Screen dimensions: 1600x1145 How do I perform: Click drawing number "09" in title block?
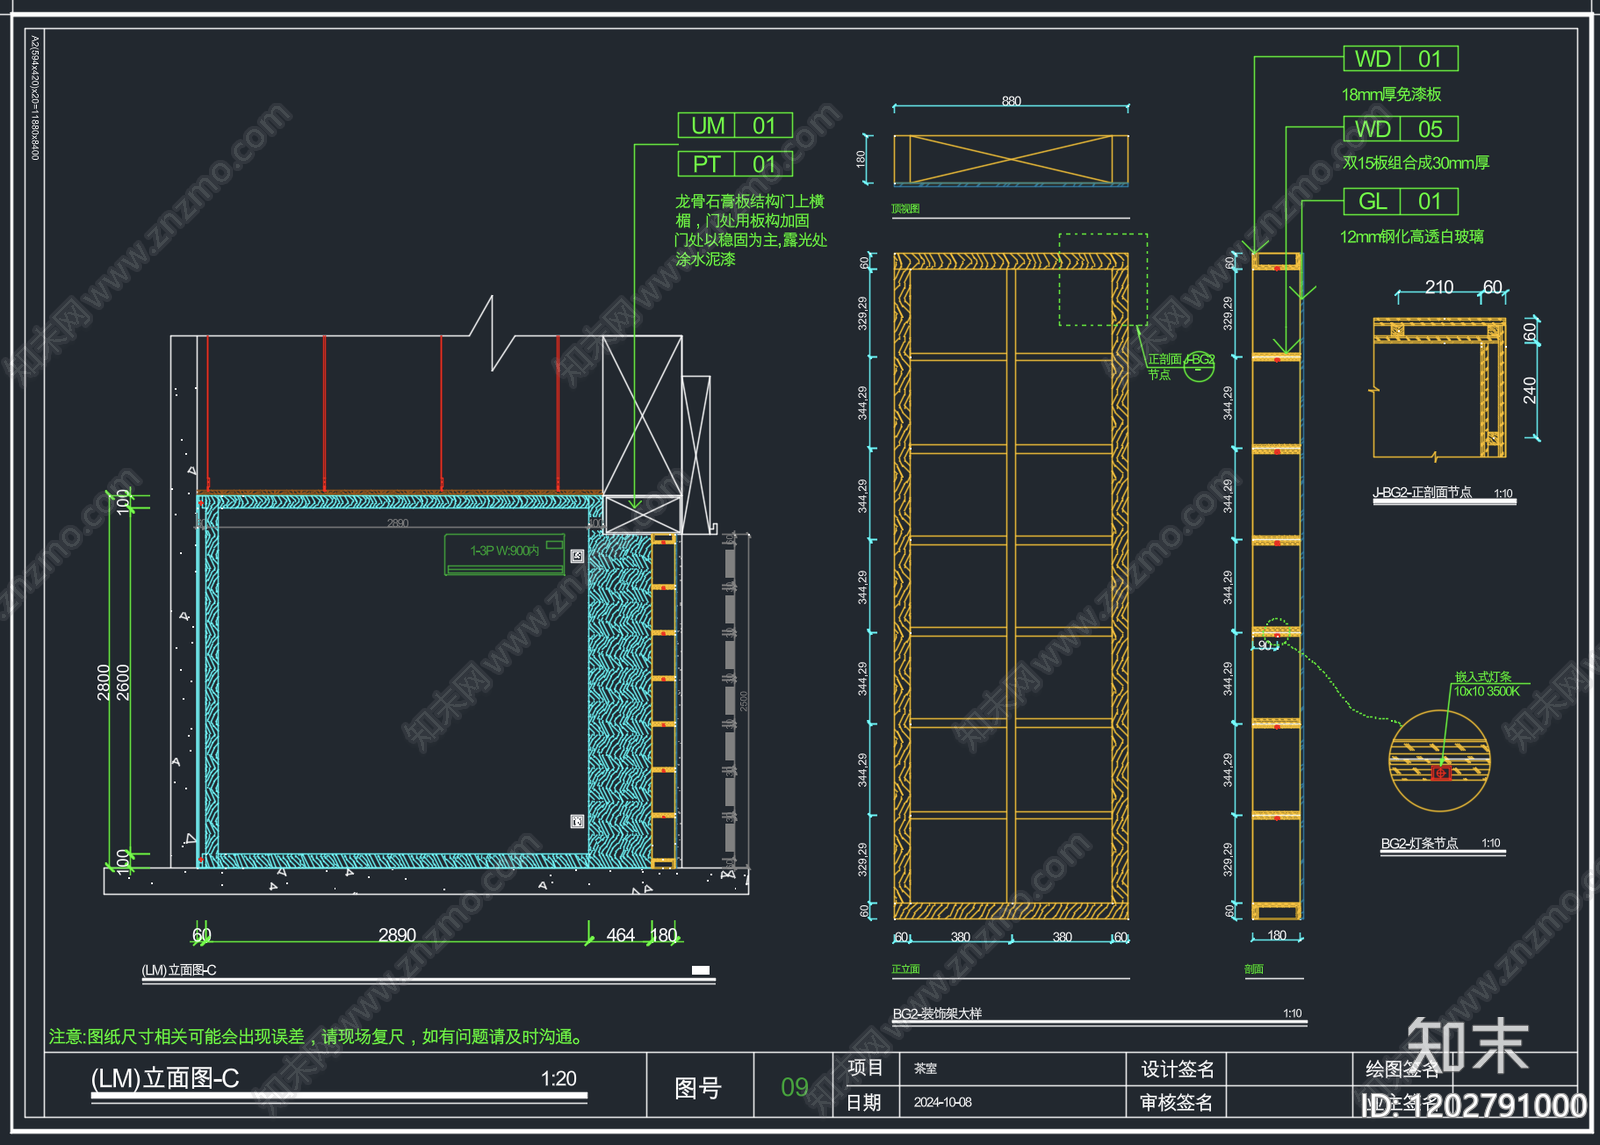[795, 1087]
